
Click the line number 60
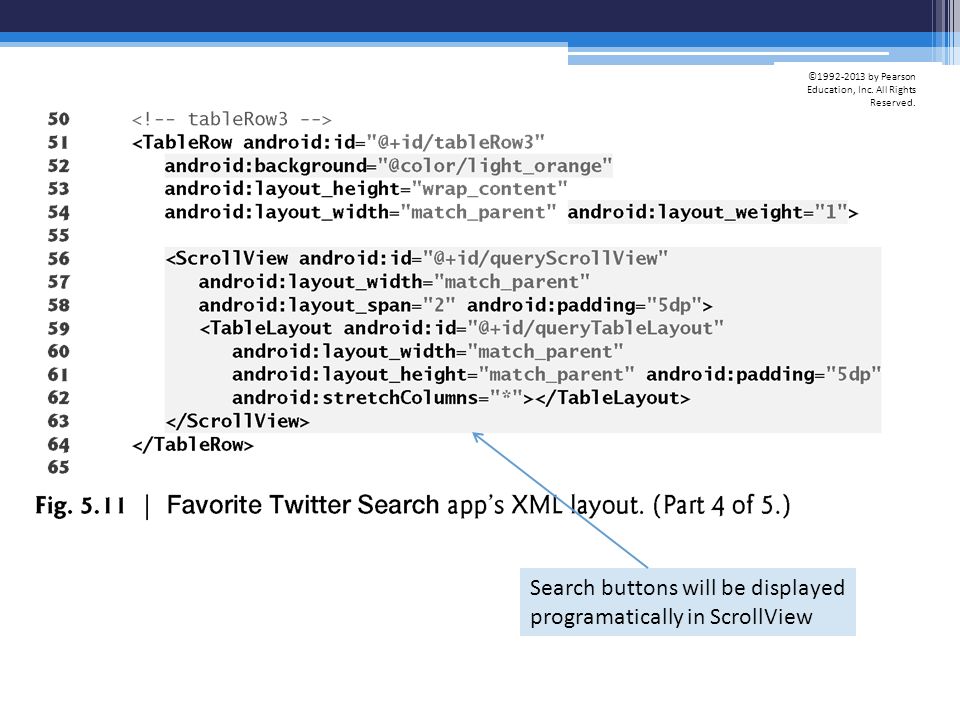point(59,351)
